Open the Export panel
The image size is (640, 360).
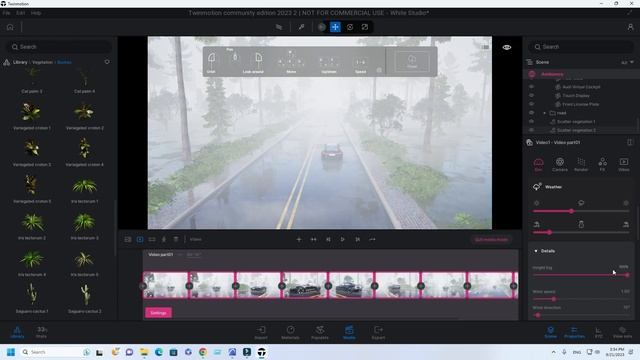(x=378, y=332)
